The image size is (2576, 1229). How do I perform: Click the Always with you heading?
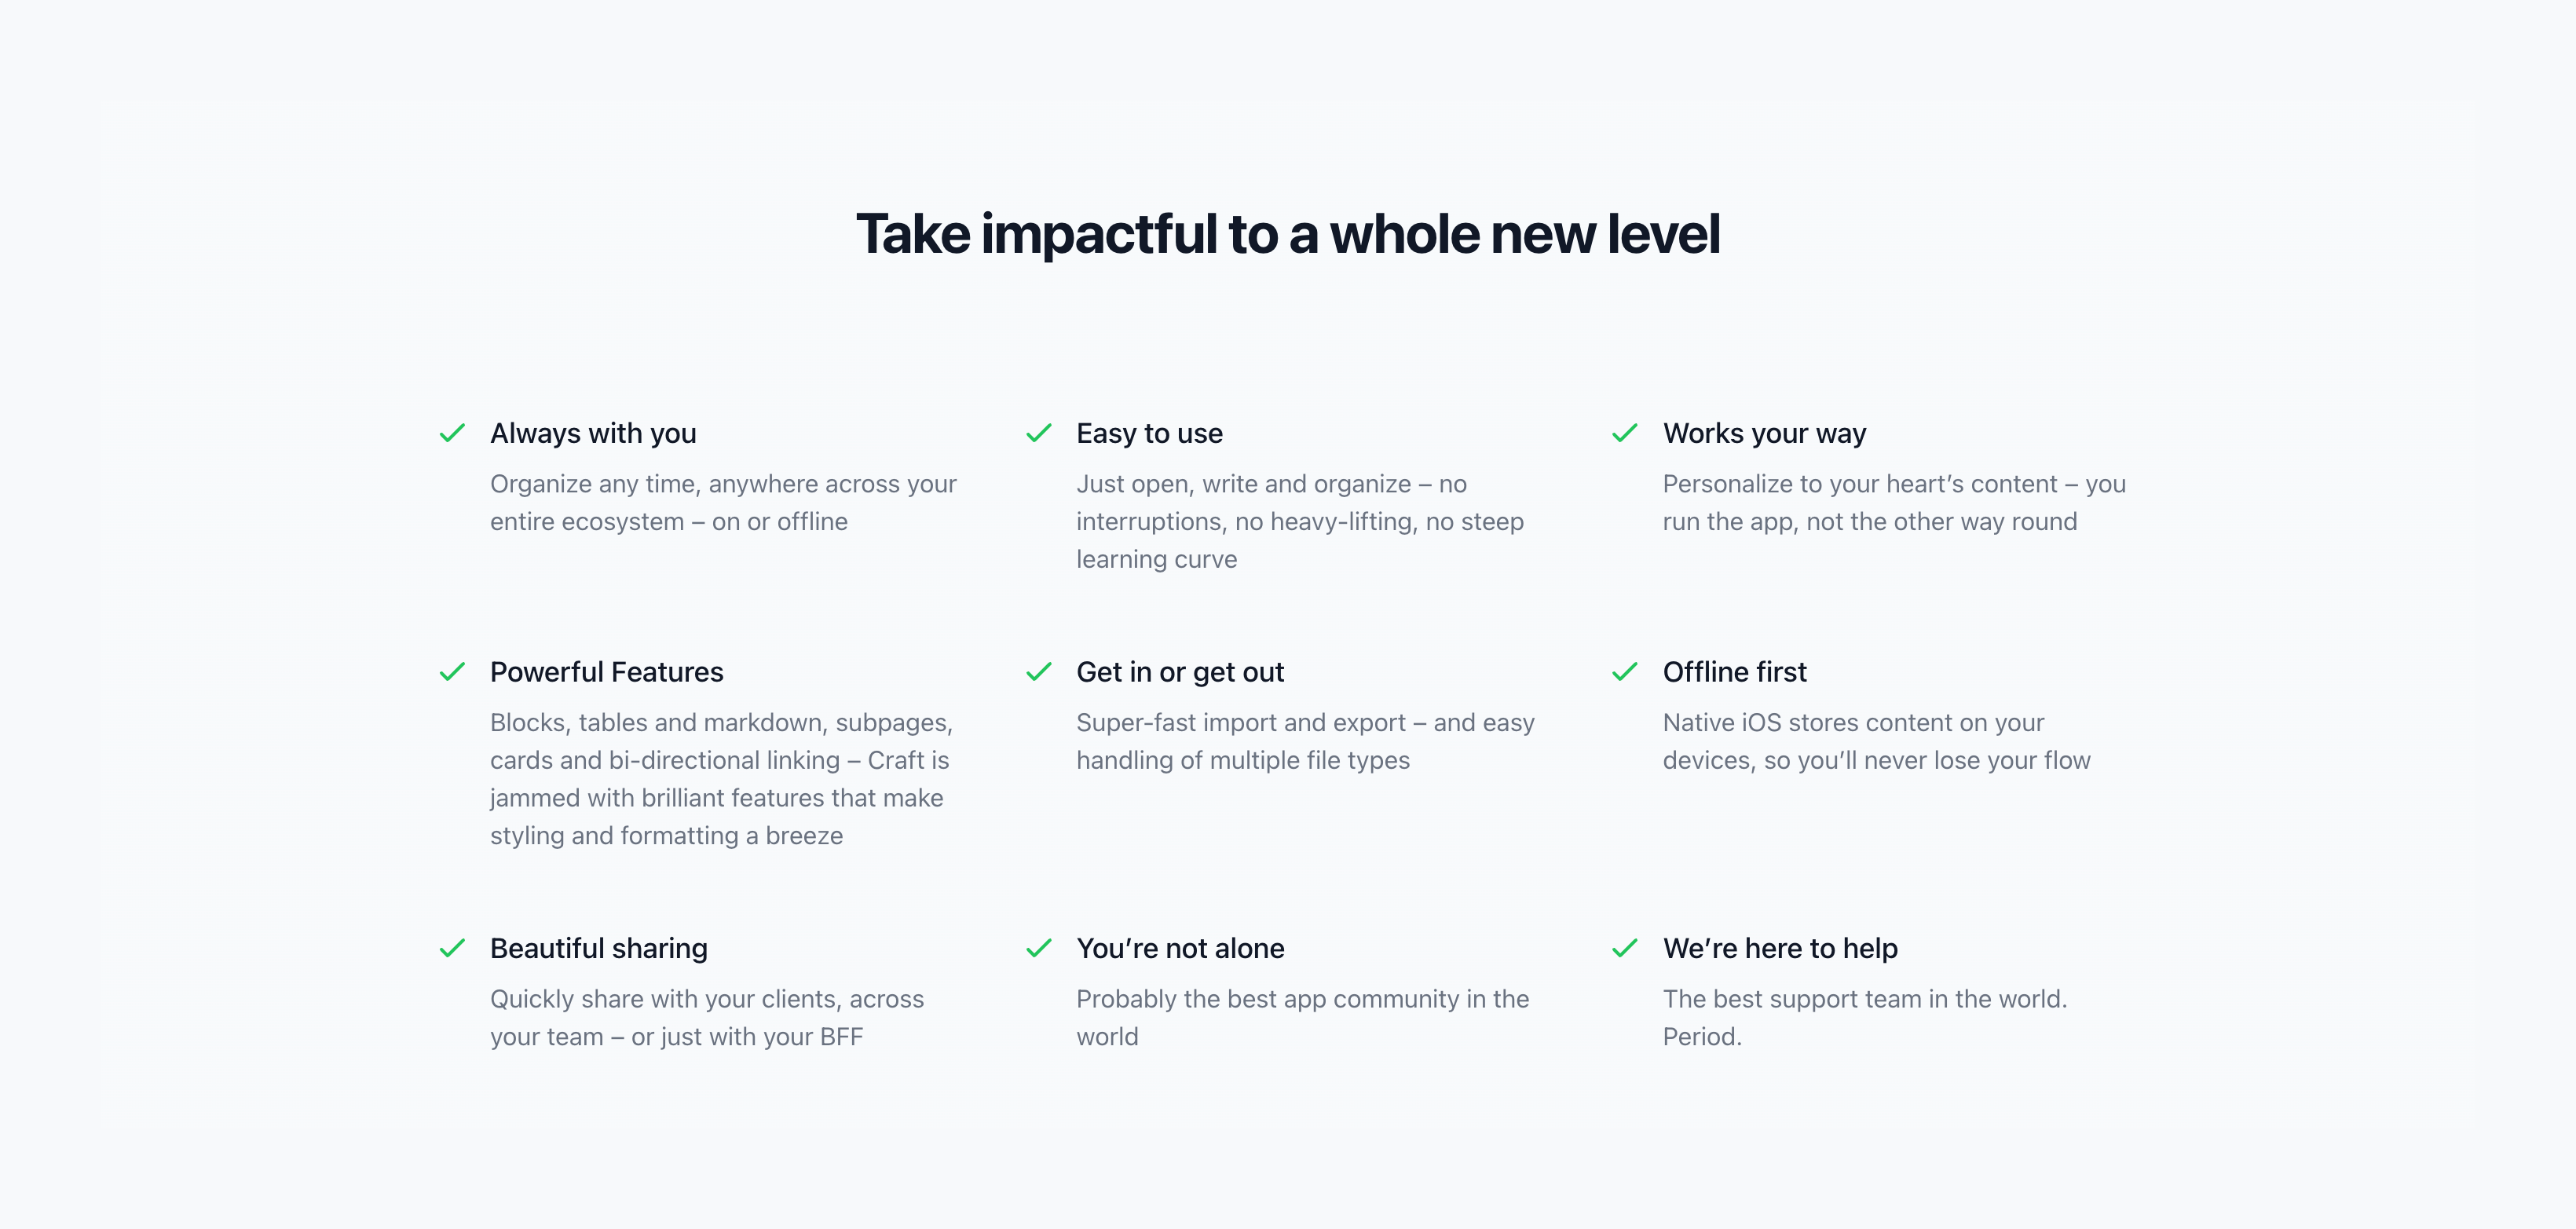pos(593,433)
